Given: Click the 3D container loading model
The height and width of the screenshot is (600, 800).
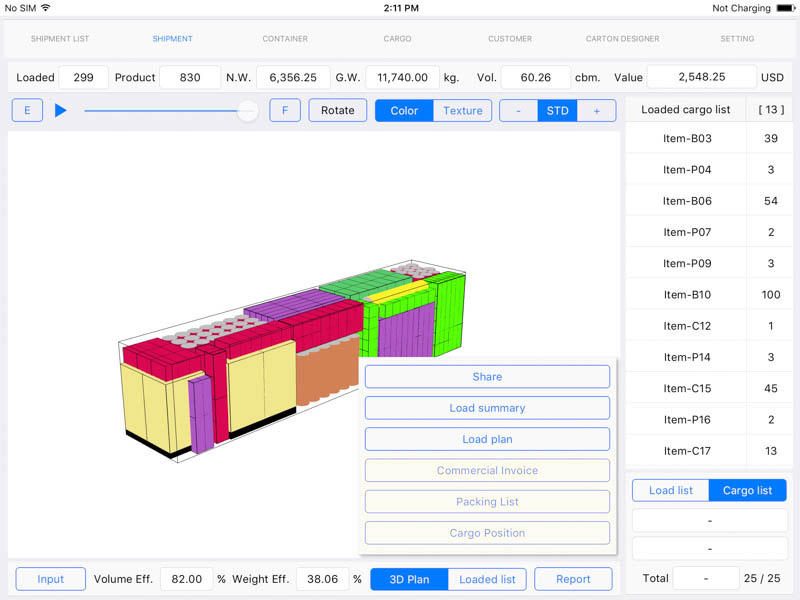Looking at the screenshot, I should tap(292, 361).
